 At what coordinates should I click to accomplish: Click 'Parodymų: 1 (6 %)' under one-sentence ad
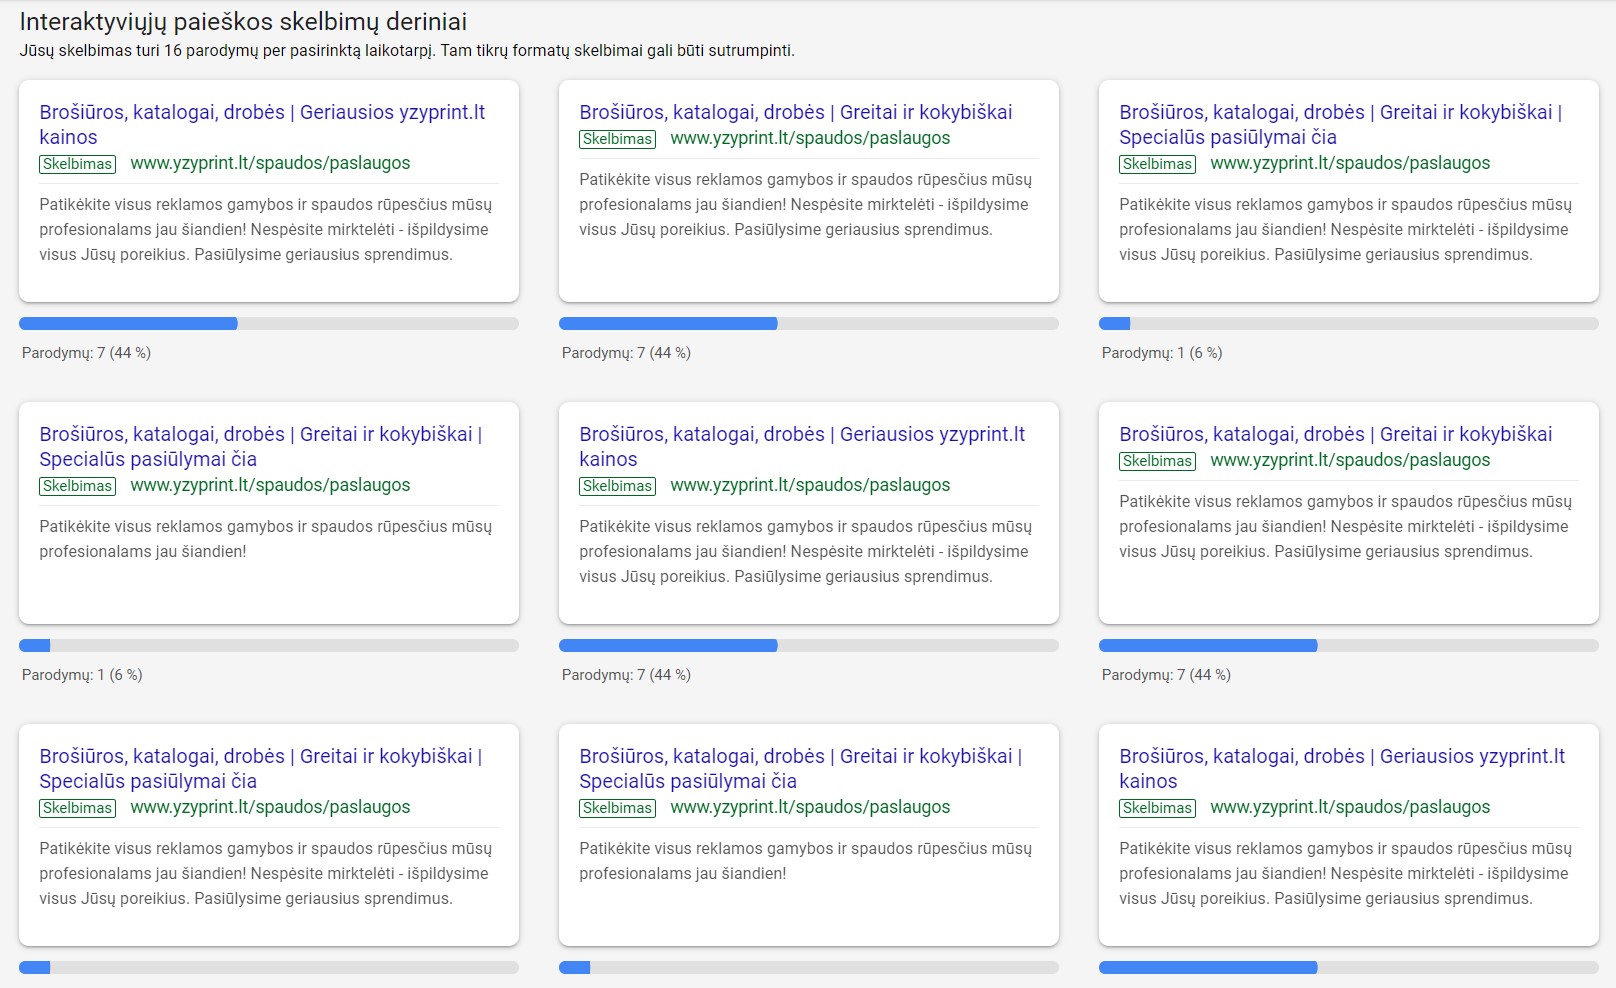click(x=82, y=675)
